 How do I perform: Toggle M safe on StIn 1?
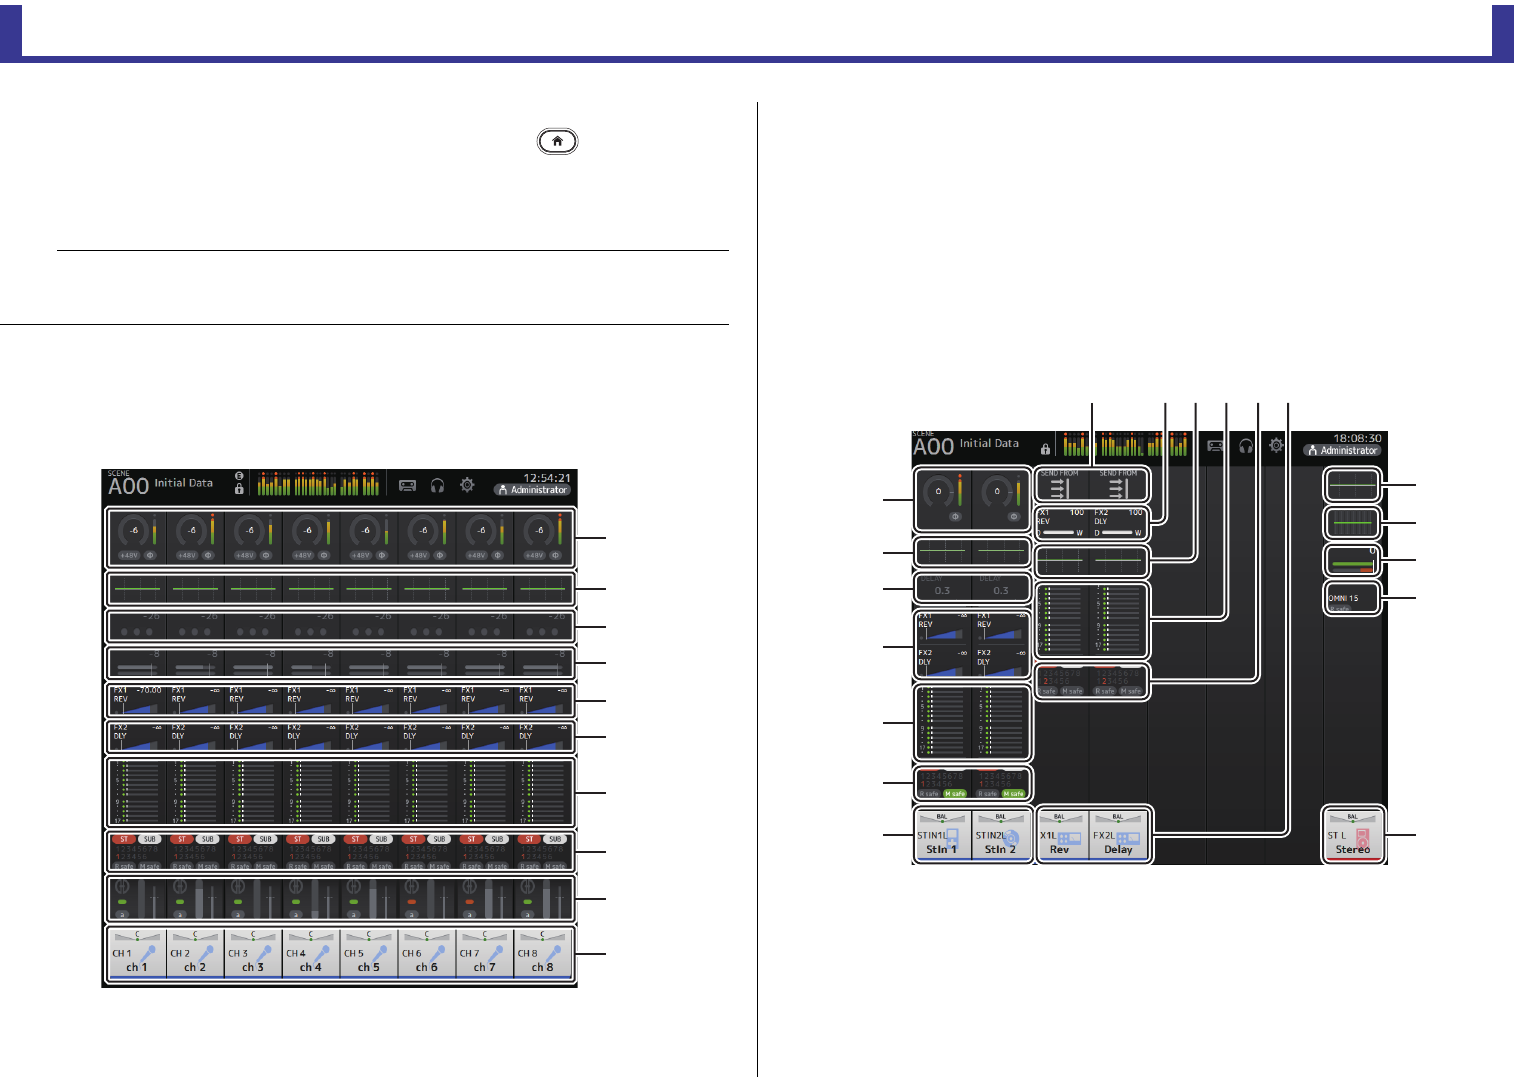(x=955, y=794)
